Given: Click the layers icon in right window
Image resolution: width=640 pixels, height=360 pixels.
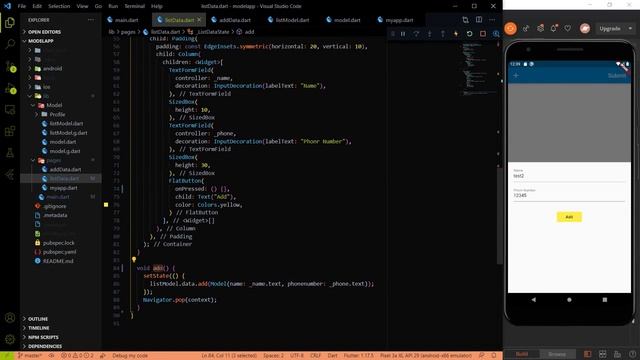Looking at the screenshot, I should point(540,28).
